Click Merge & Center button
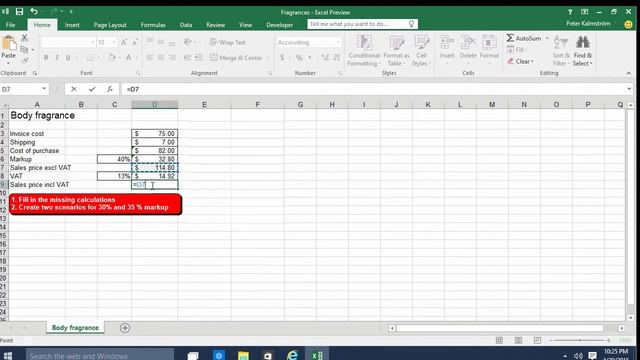Image resolution: width=640 pixels, height=360 pixels. point(236,58)
